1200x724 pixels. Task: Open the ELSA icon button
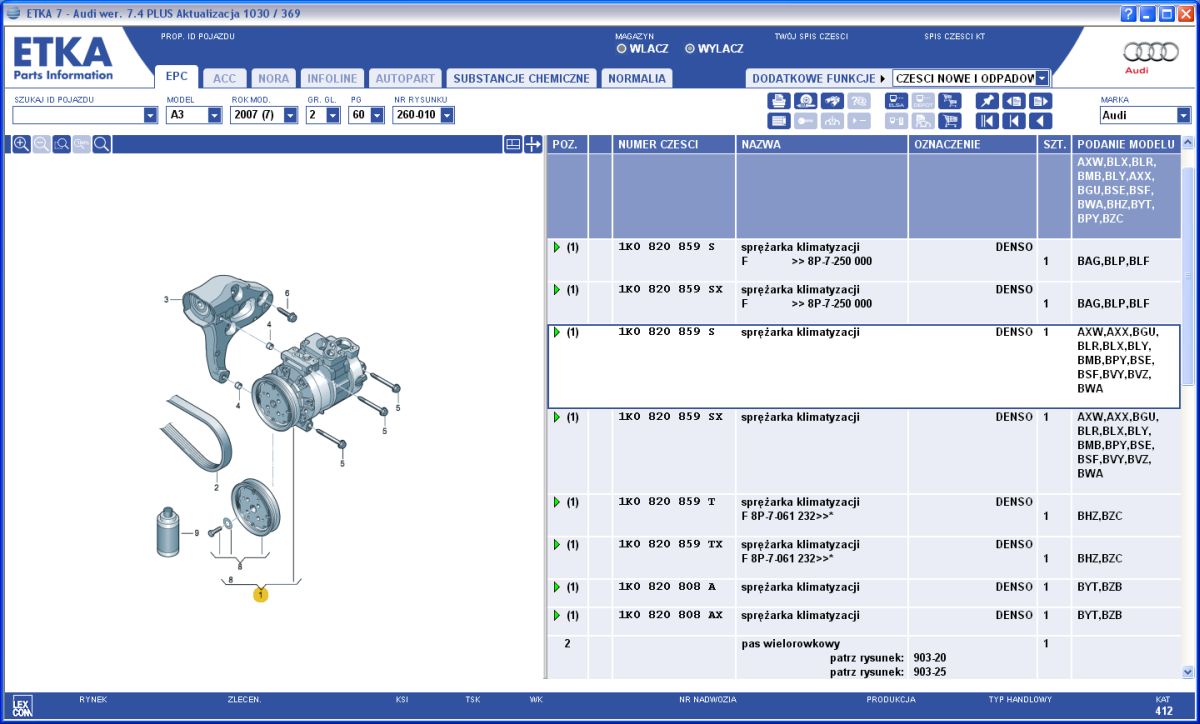pos(896,101)
